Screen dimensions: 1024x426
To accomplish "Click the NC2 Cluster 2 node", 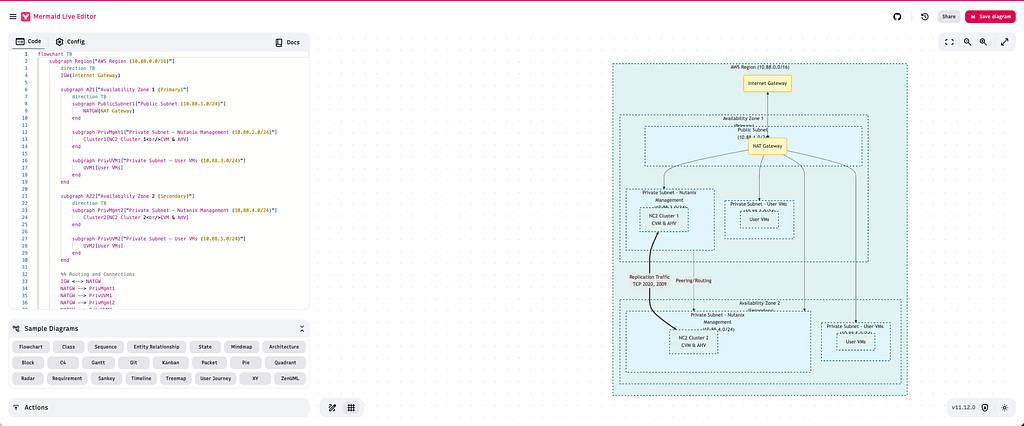I will pyautogui.click(x=694, y=341).
